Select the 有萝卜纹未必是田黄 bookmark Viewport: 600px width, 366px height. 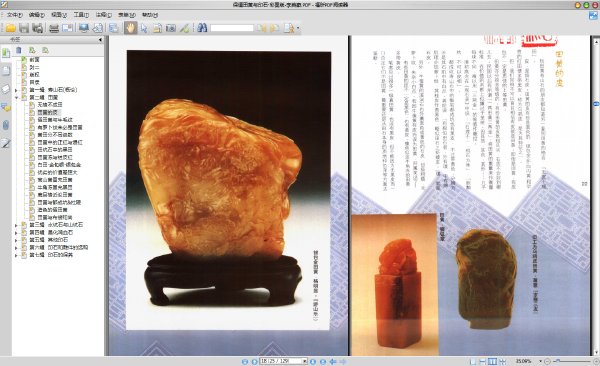click(x=60, y=127)
